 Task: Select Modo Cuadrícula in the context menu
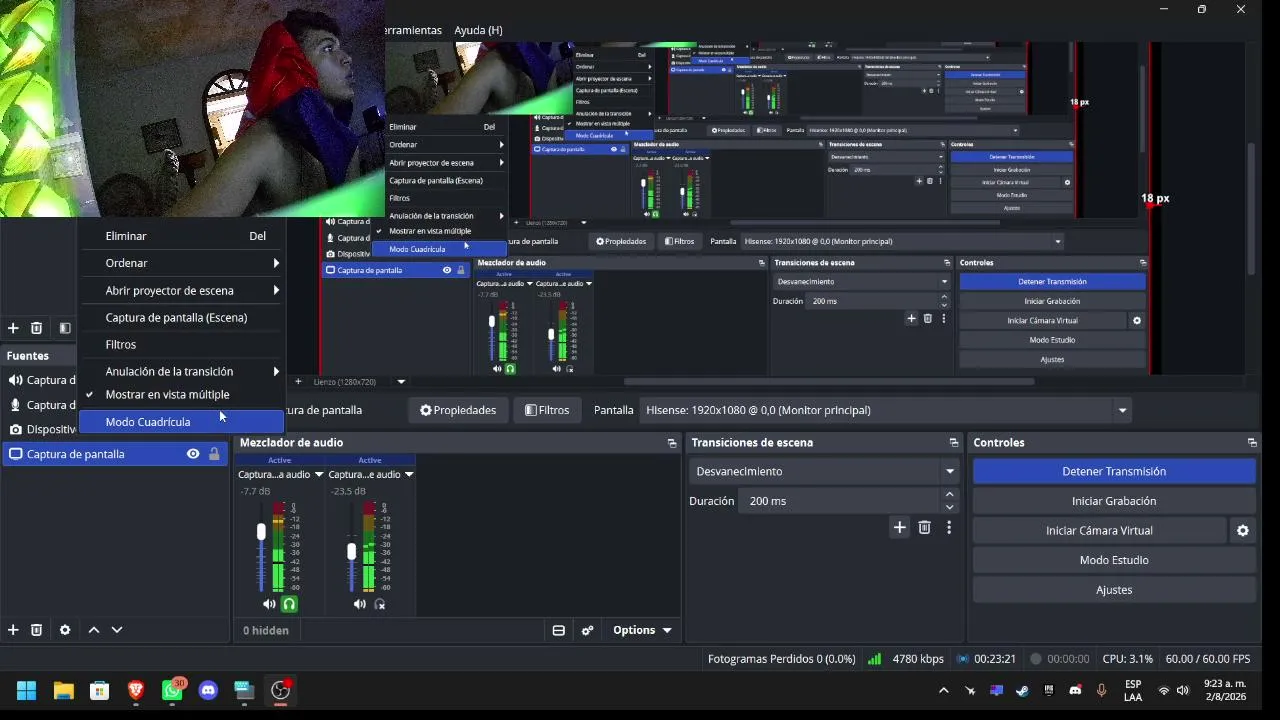[x=182, y=422]
